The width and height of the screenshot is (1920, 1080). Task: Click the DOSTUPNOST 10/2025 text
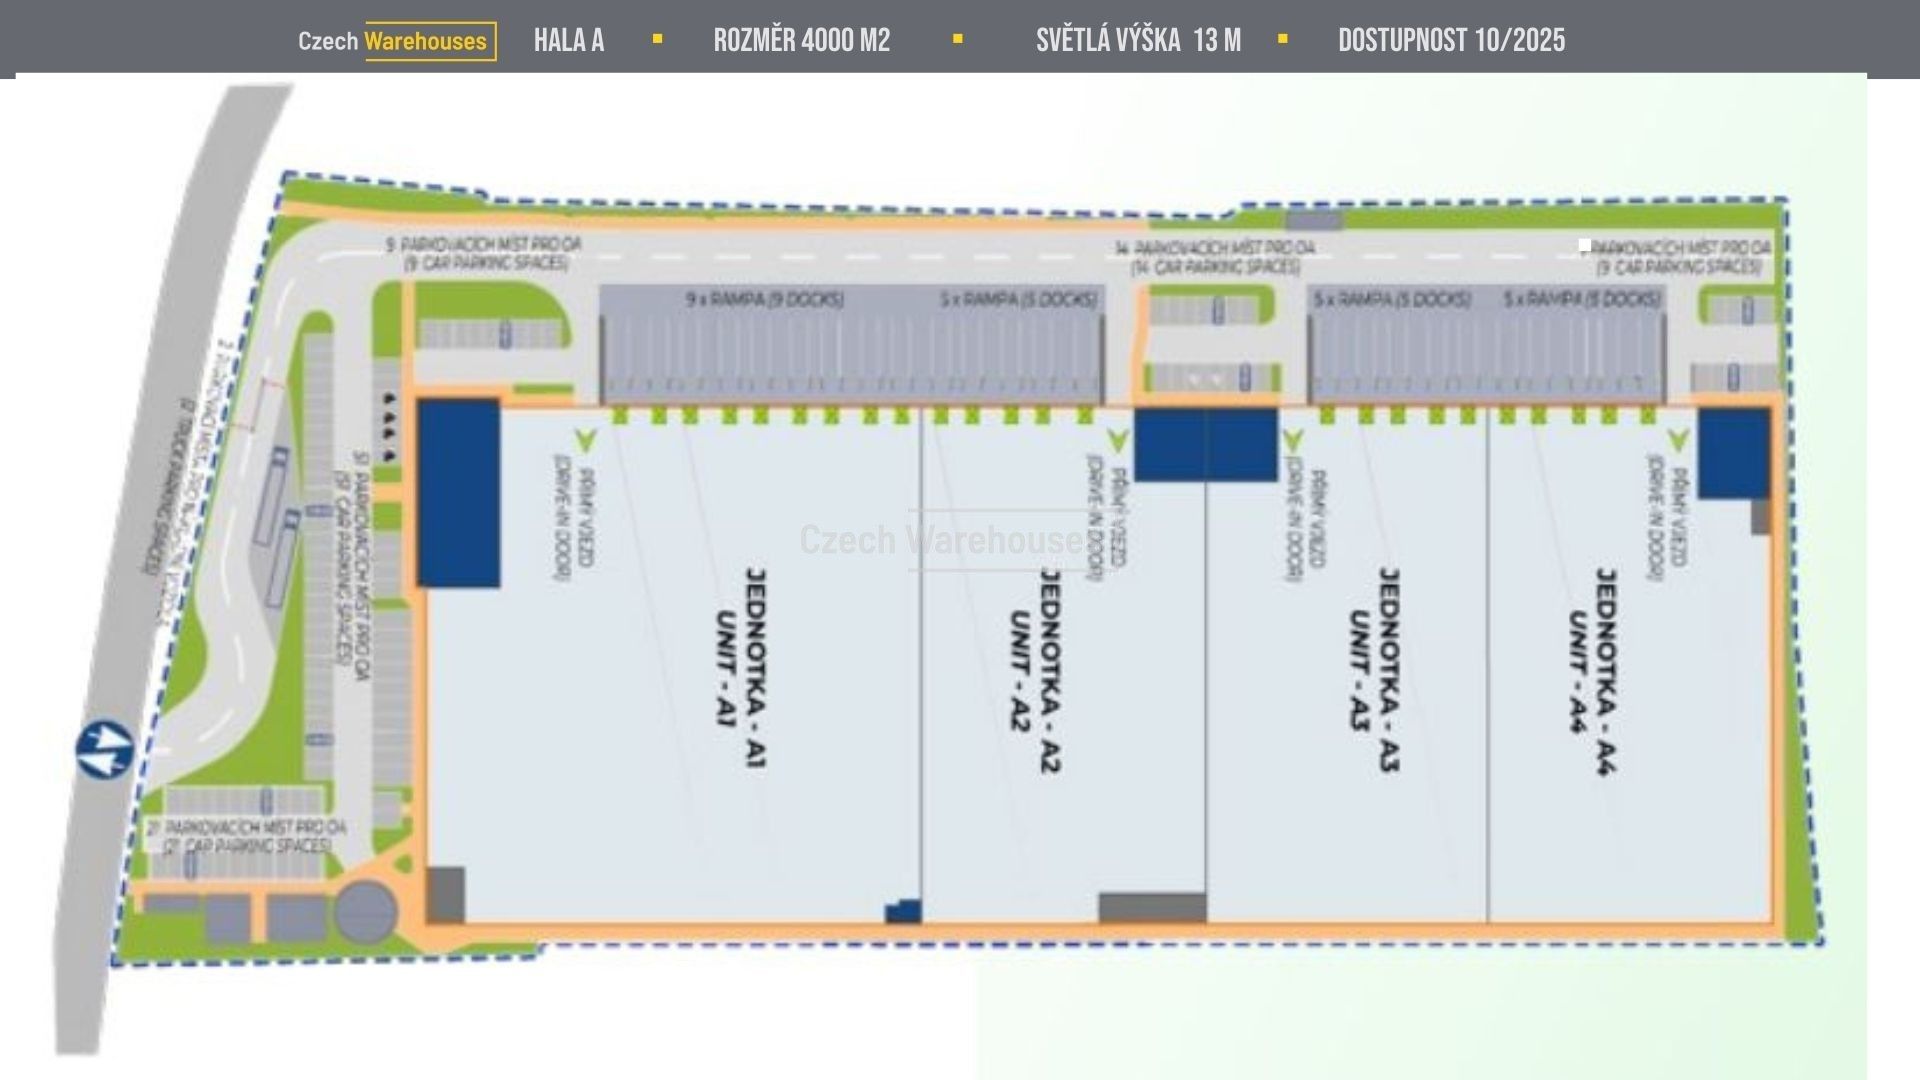pos(1451,41)
